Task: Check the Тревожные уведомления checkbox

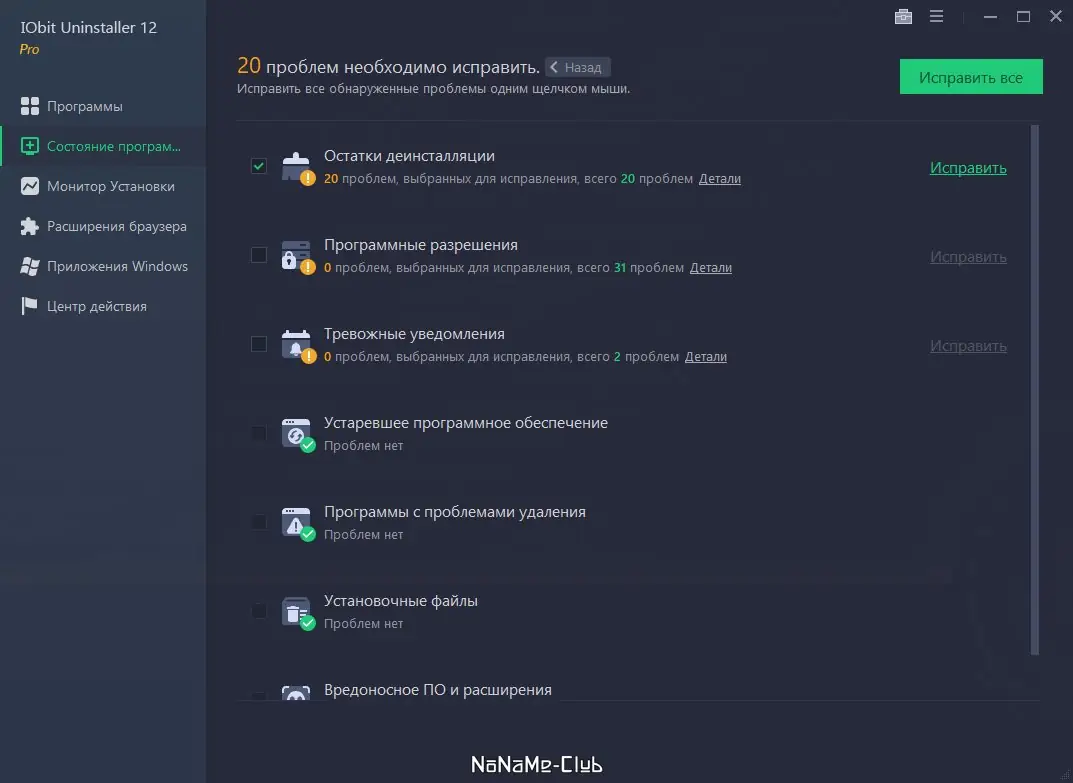Action: [x=259, y=344]
